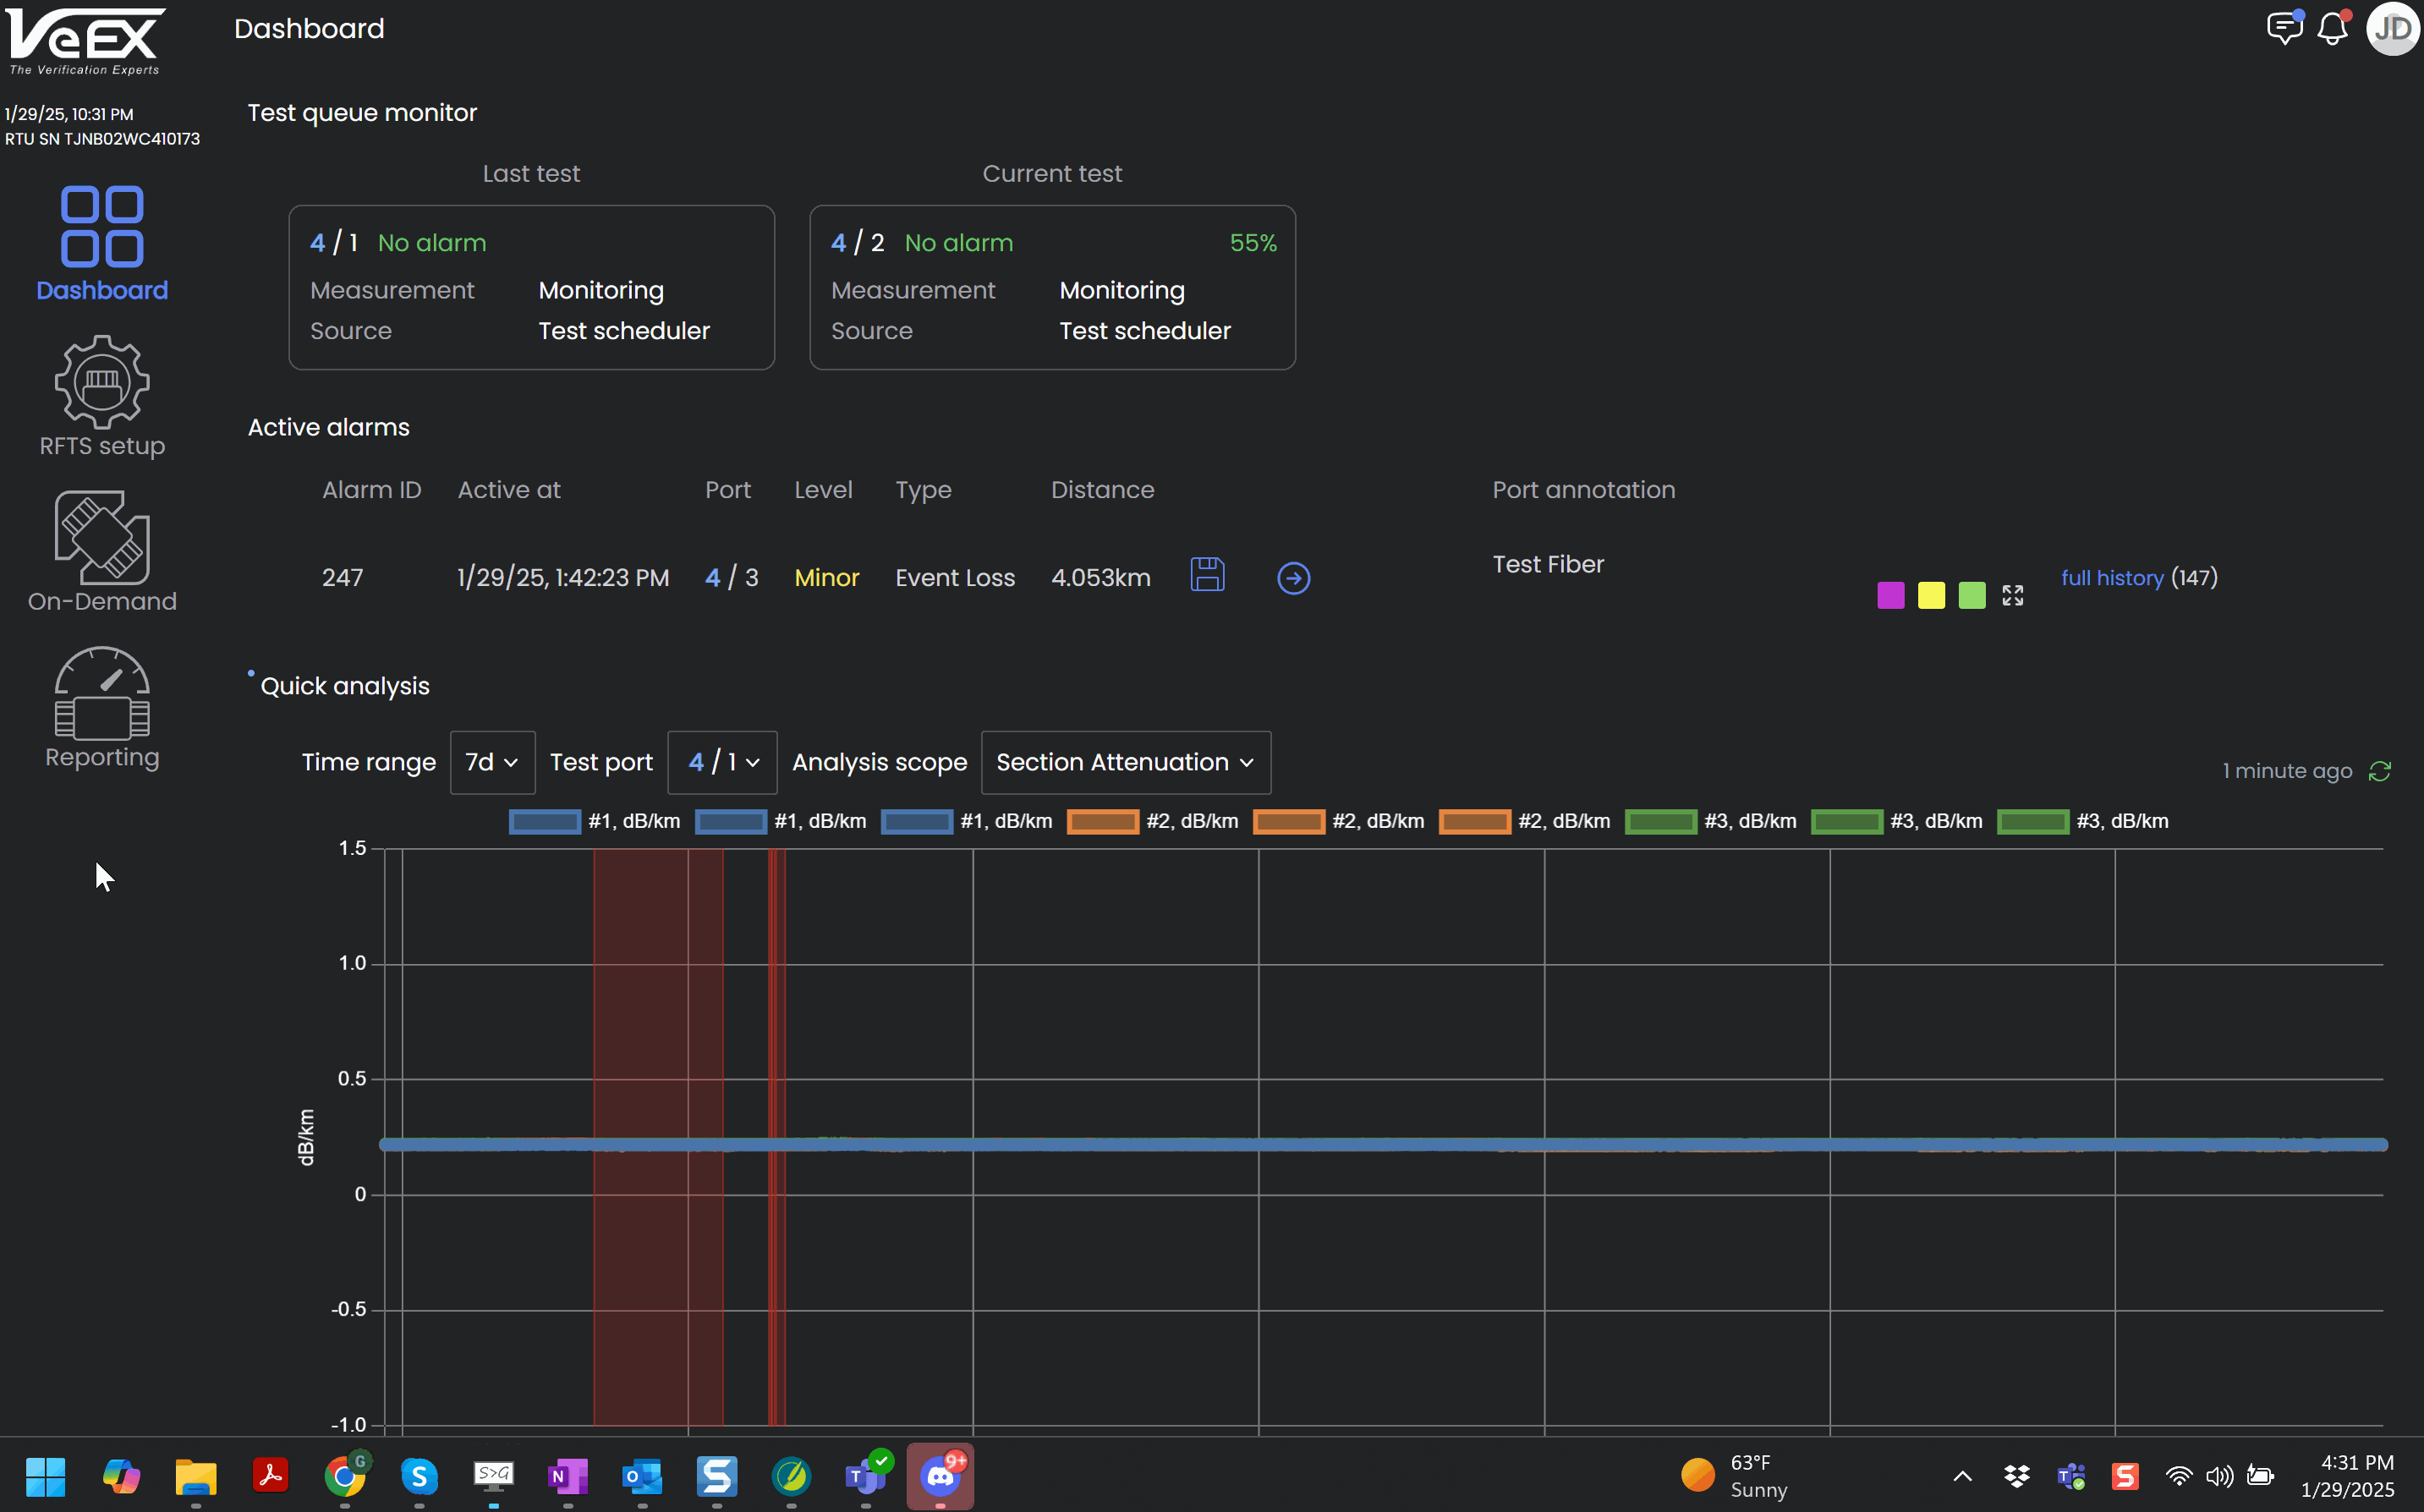Expand the Section Attenuation scope dropdown
This screenshot has width=2424, height=1512.
point(1125,763)
